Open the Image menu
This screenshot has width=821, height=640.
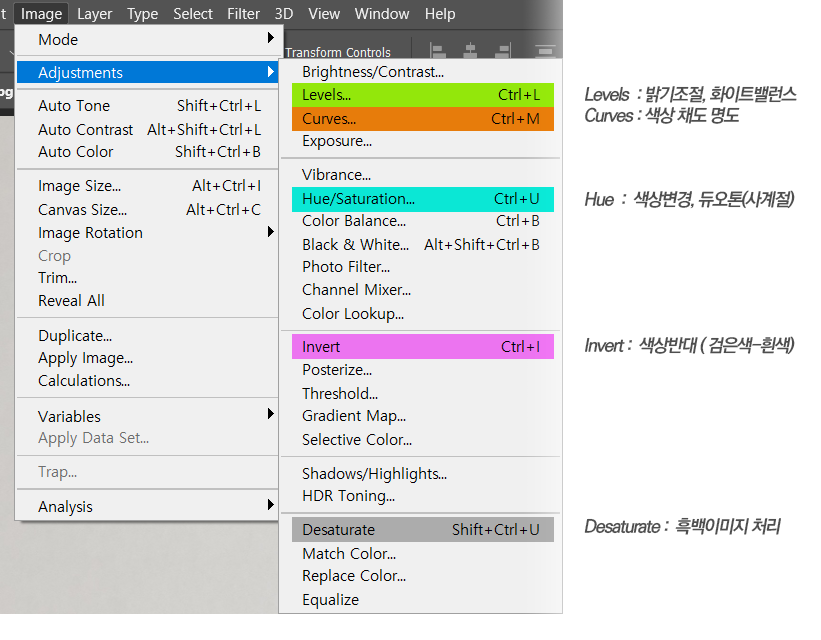(x=41, y=14)
